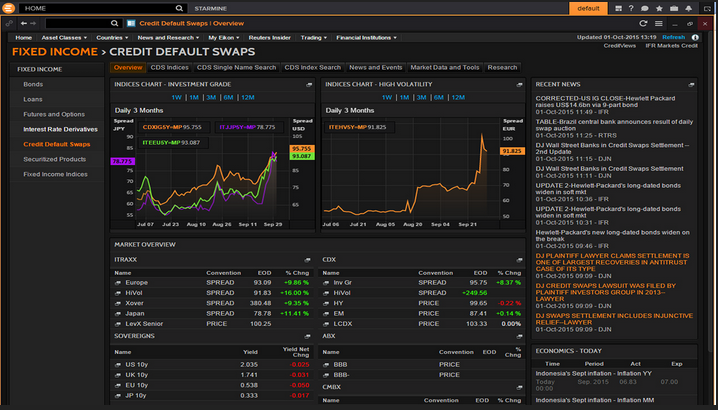
Task: Open the messenger chat bubble icon
Action: coord(645,8)
